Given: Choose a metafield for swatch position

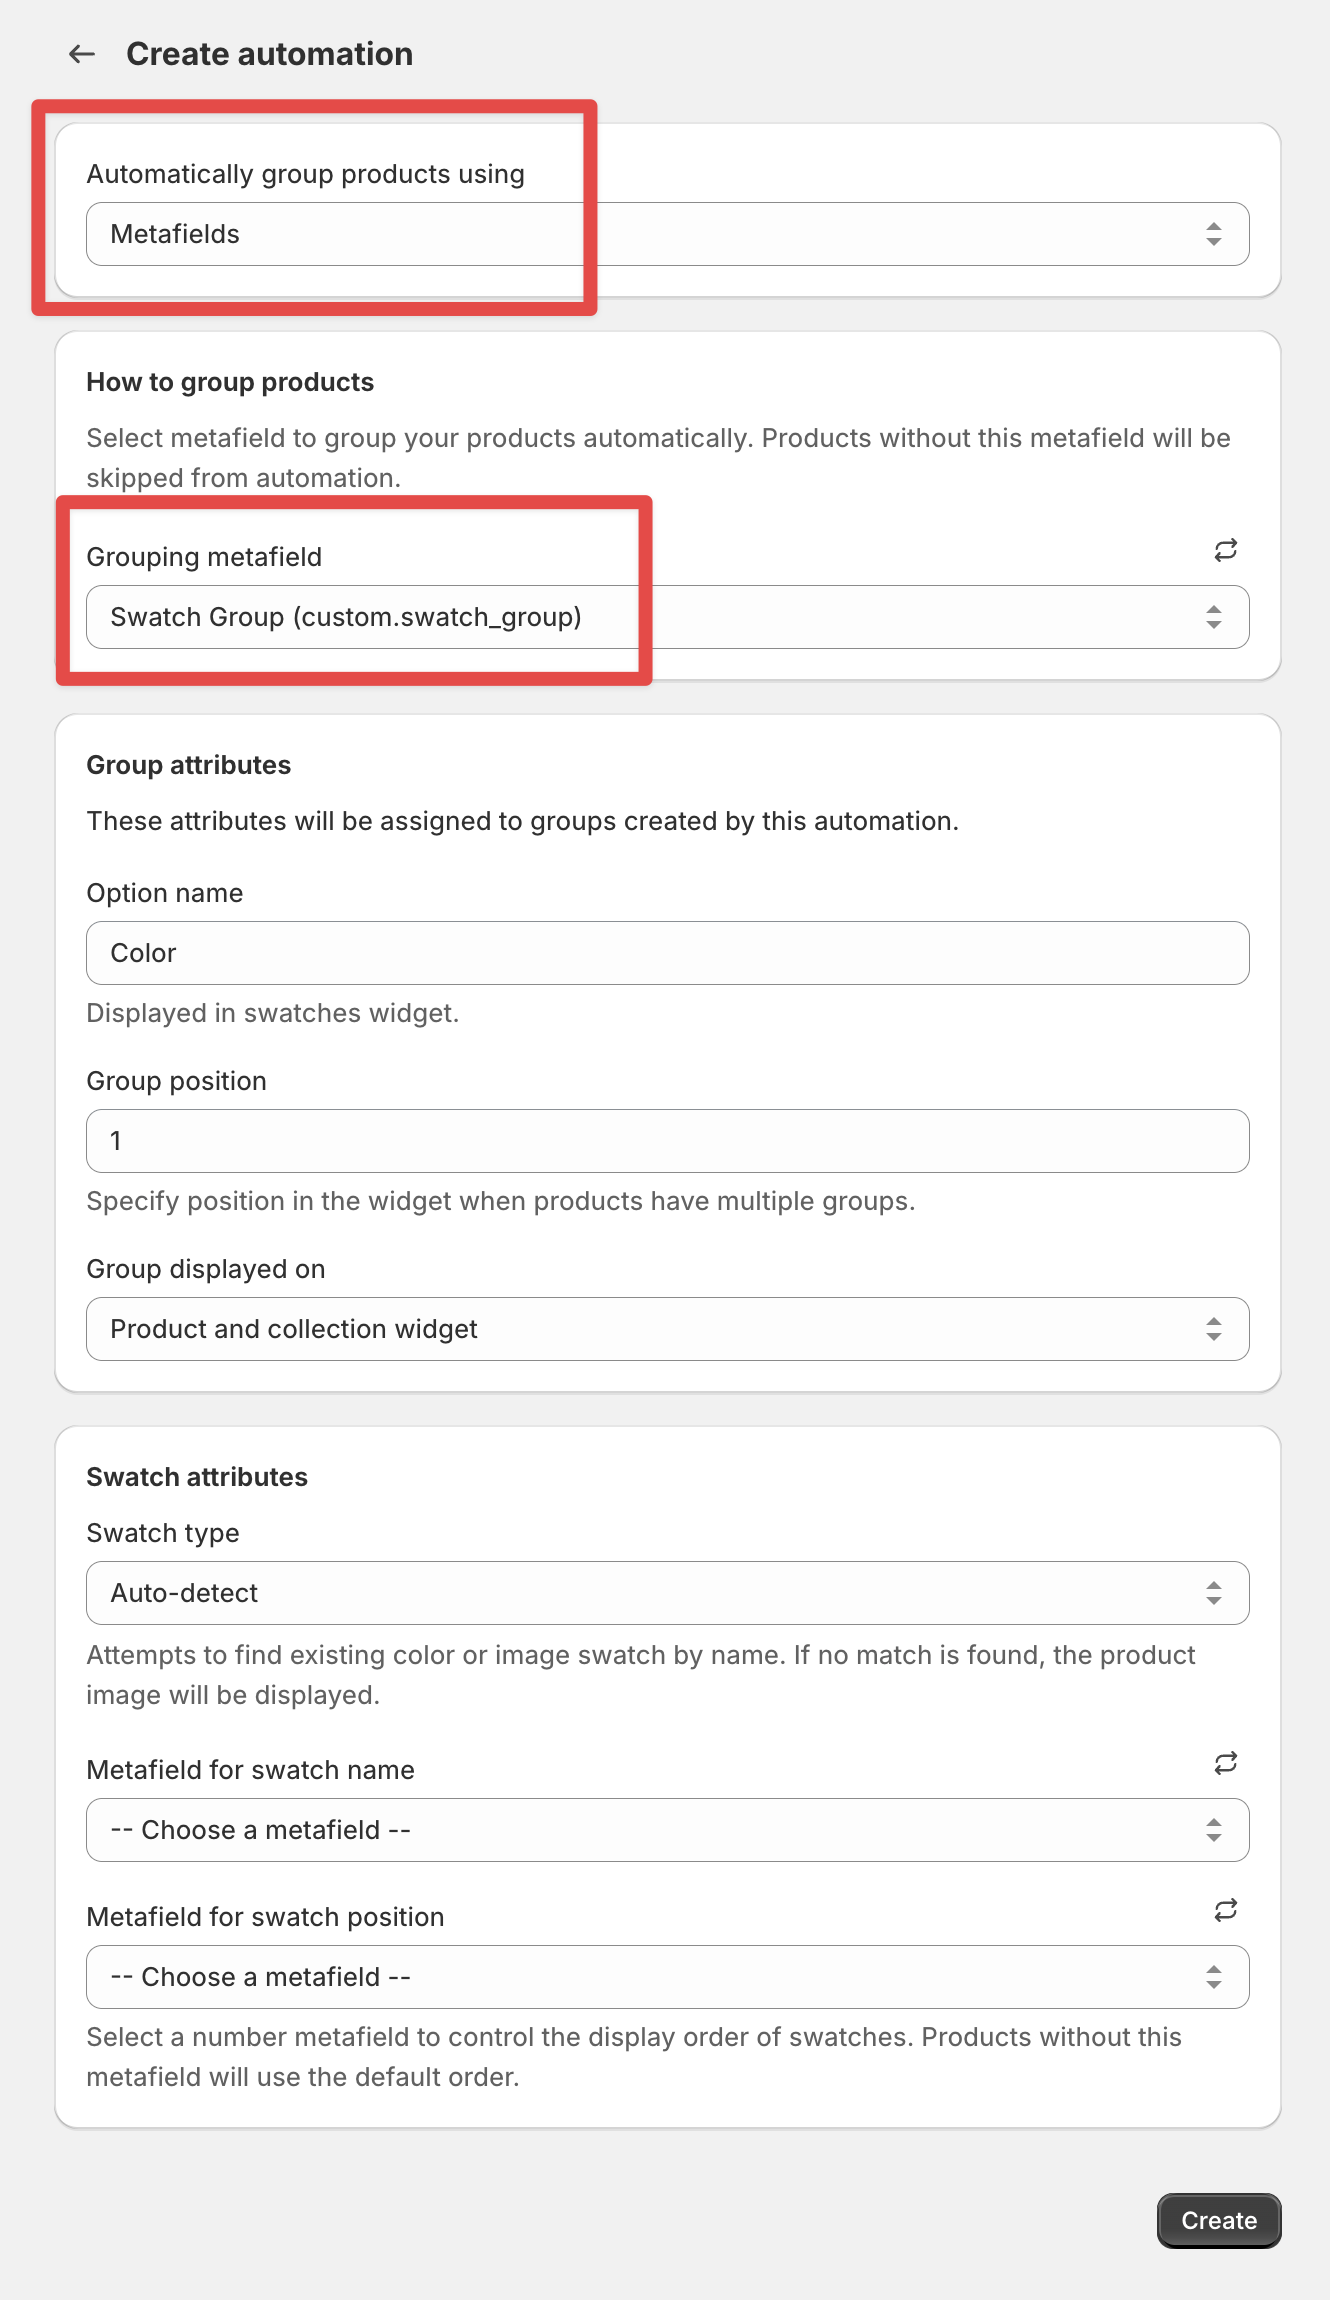Looking at the screenshot, I should point(667,1977).
